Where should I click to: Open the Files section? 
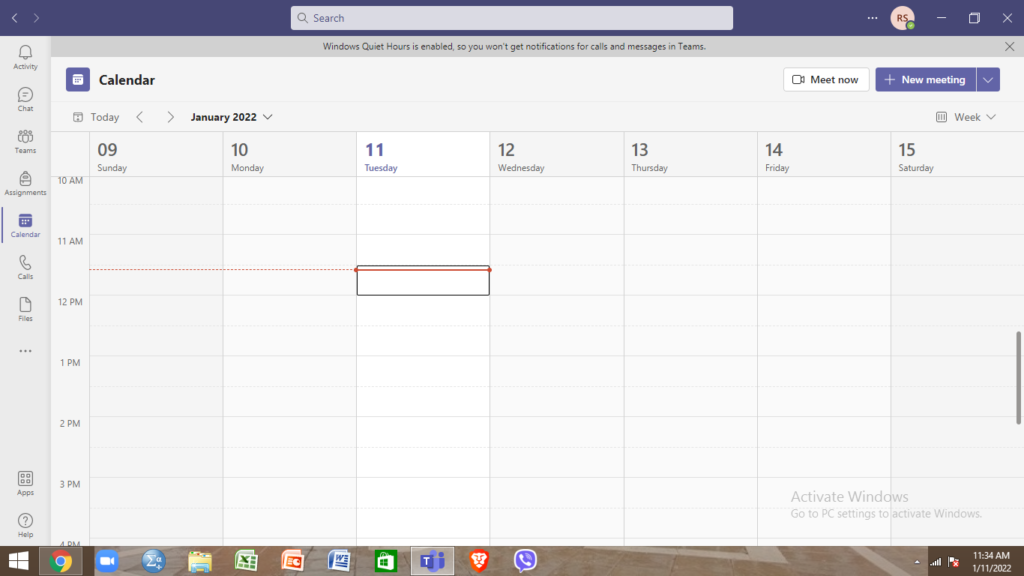(25, 310)
